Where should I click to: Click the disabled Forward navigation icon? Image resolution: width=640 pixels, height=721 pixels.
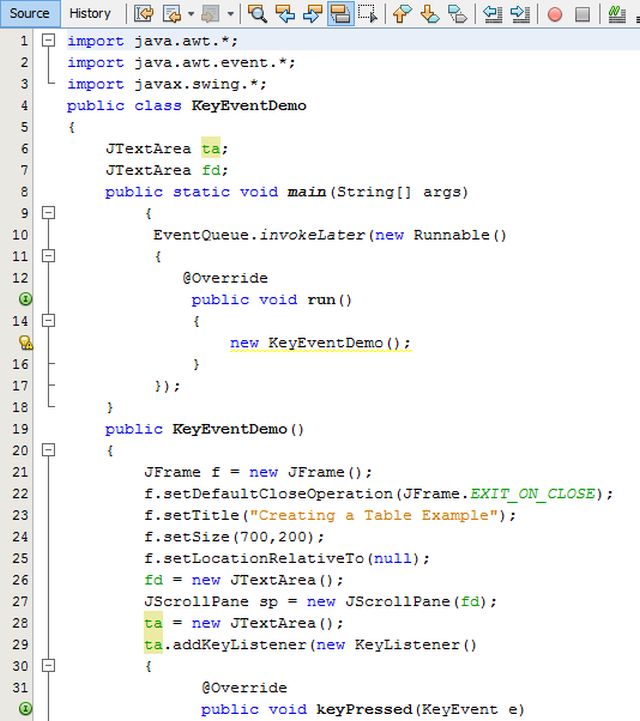(211, 13)
